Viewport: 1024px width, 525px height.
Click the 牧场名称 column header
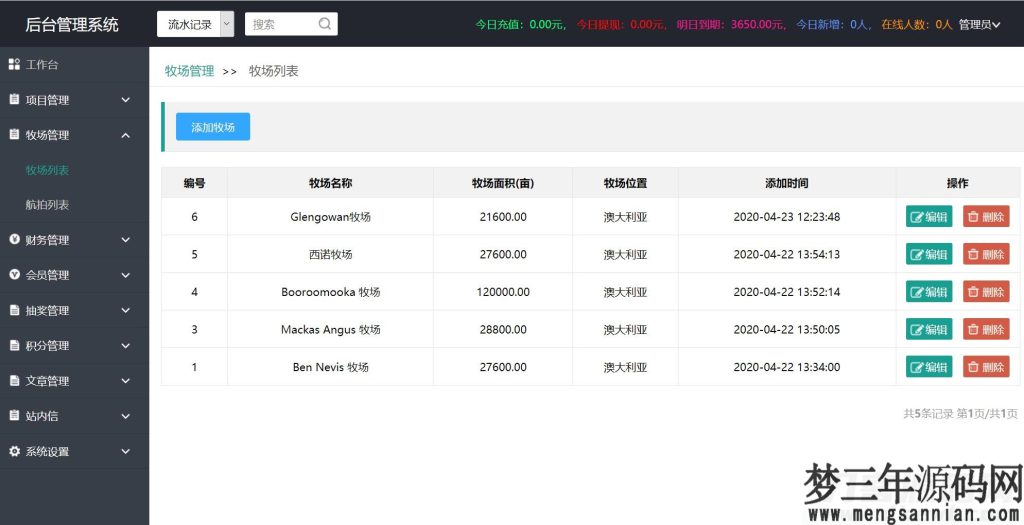(x=330, y=183)
